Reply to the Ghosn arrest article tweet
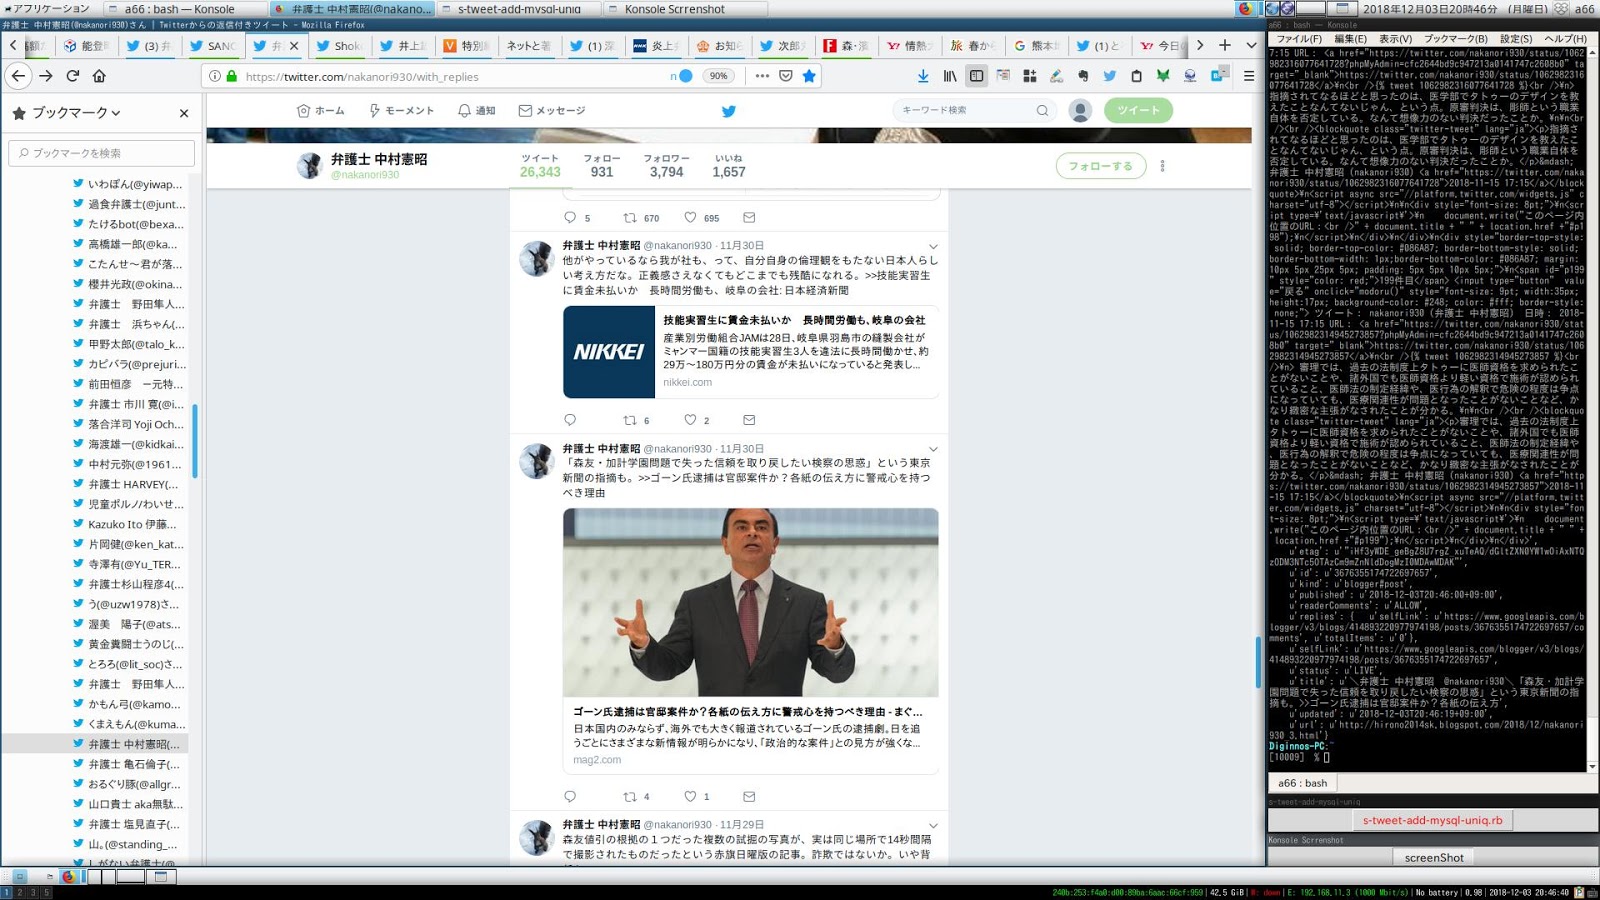Image resolution: width=1600 pixels, height=900 pixels. click(570, 796)
